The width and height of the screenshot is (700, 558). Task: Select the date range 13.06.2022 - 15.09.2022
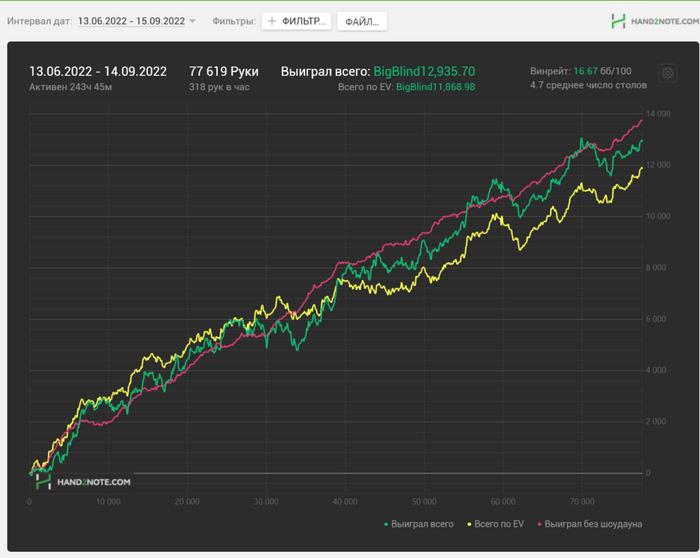tap(131, 21)
